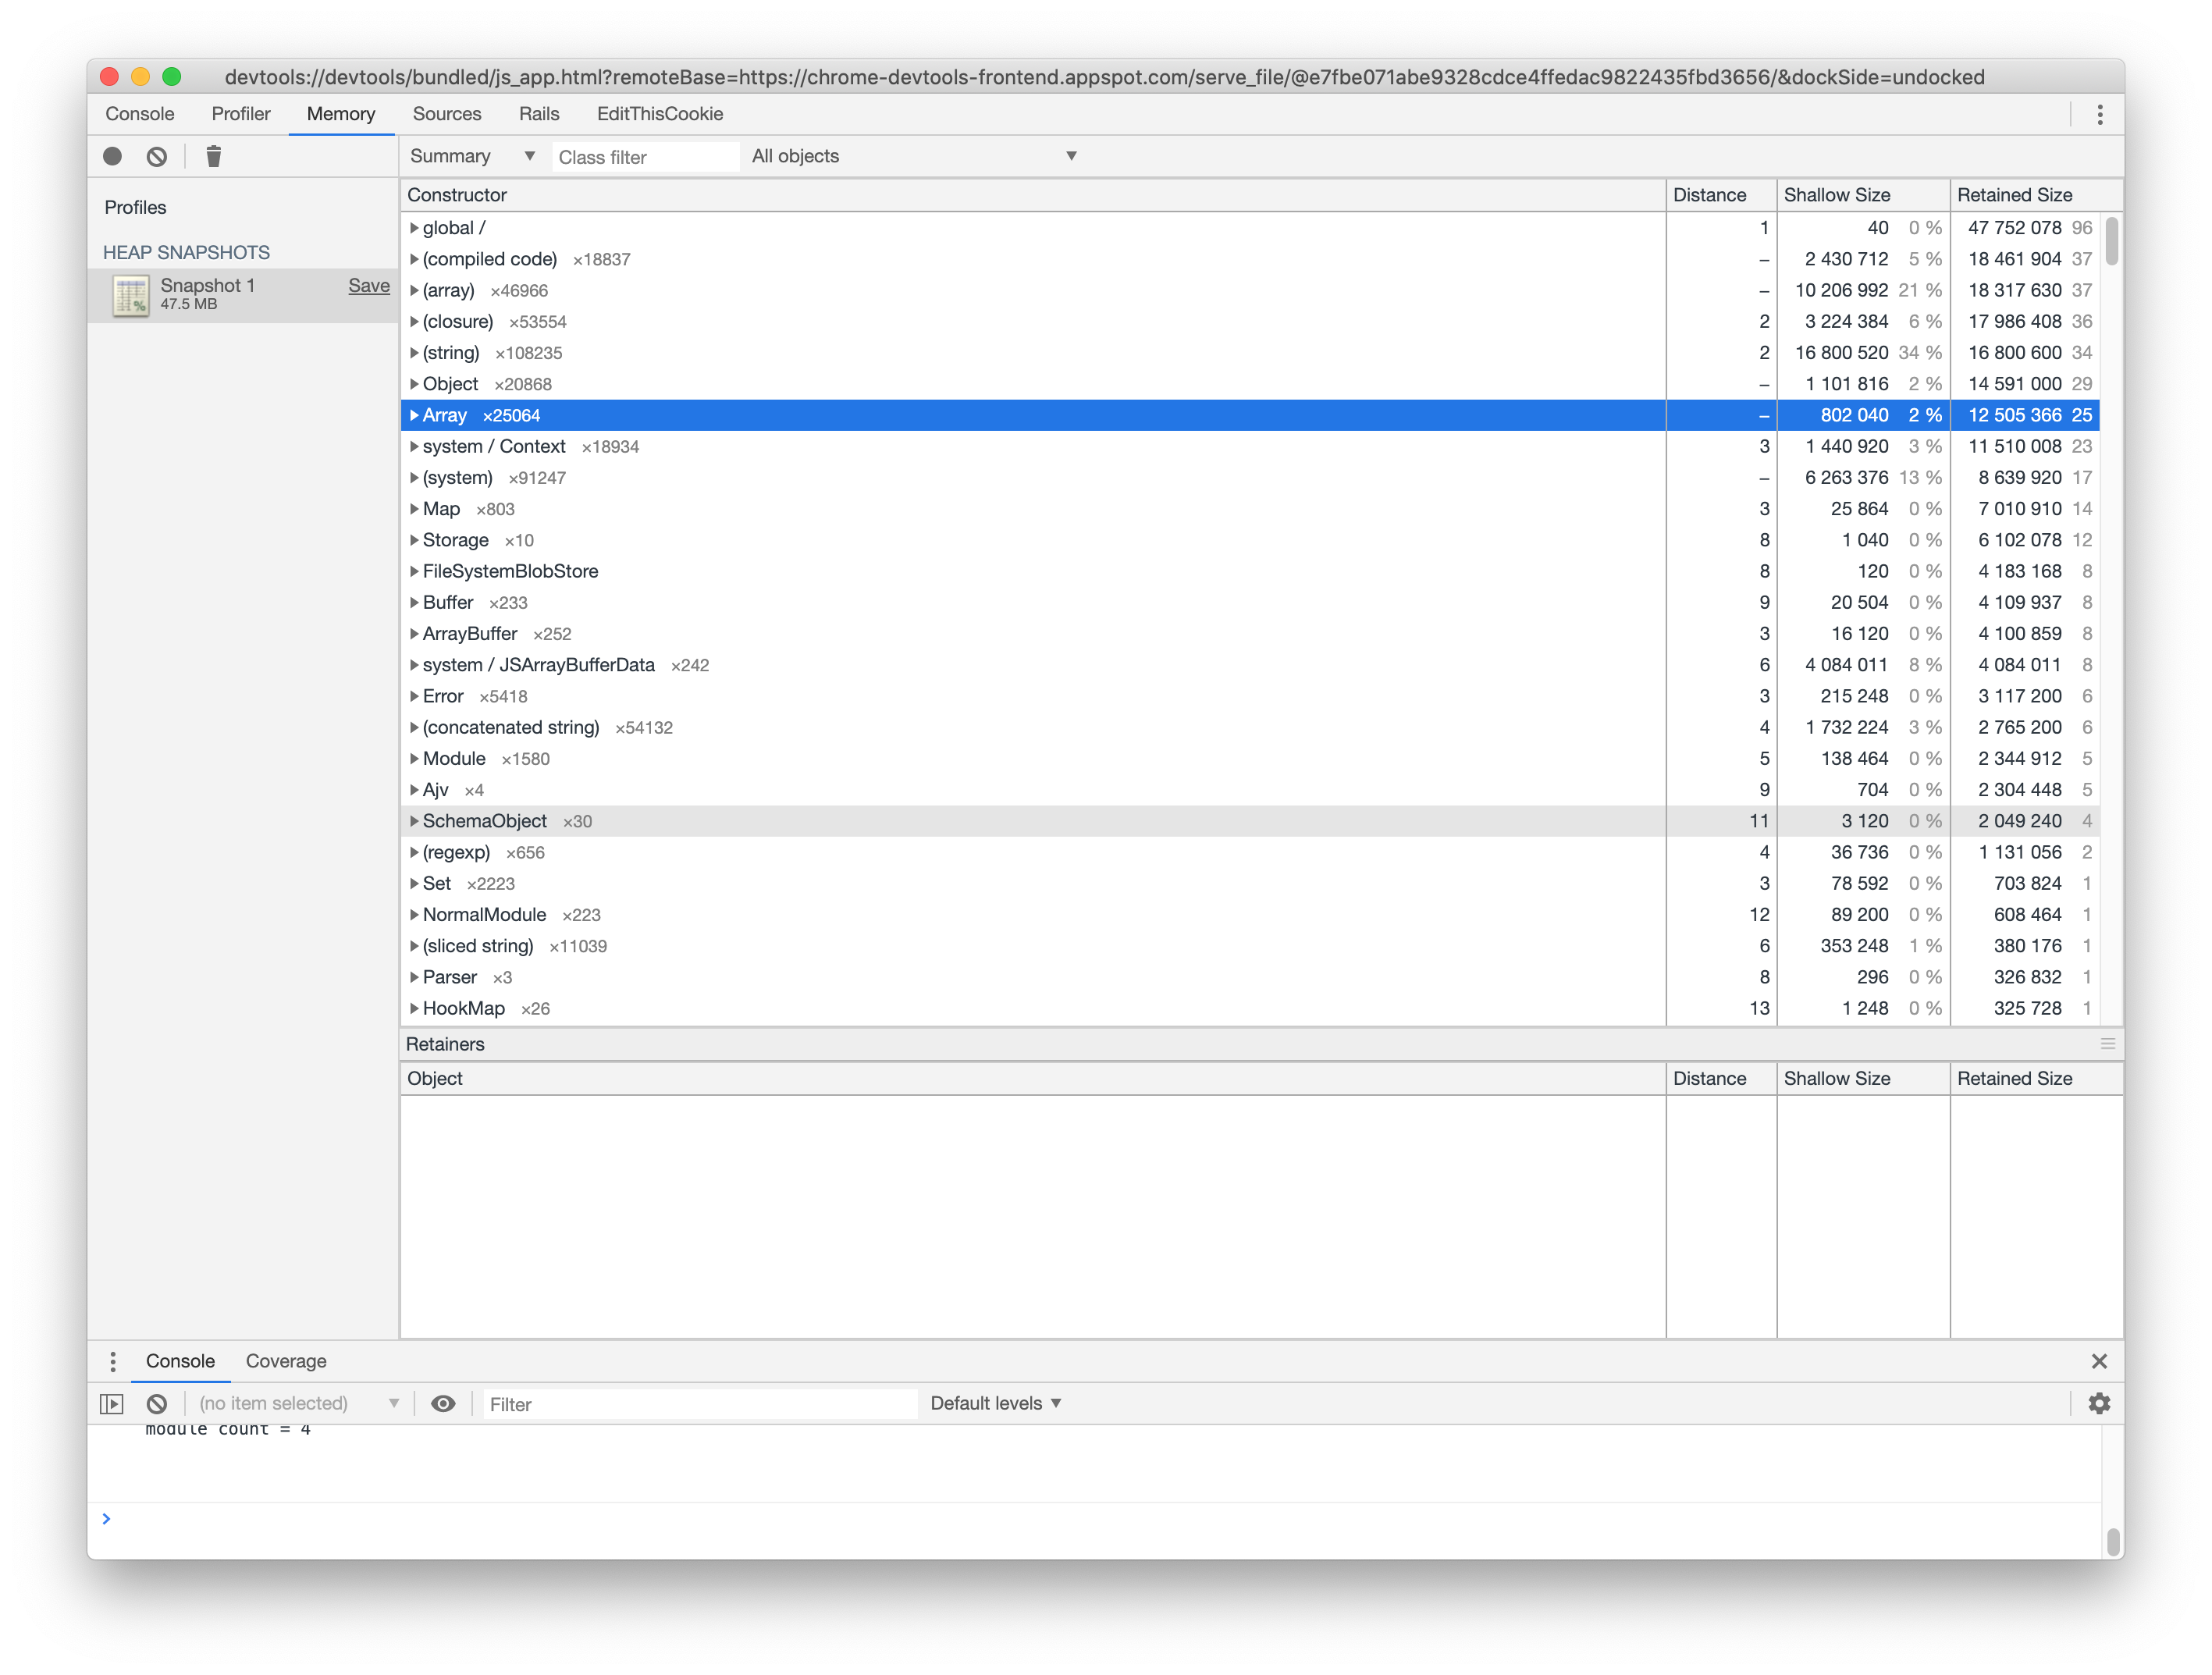Select the Storage ×10 row

click(x=1249, y=540)
